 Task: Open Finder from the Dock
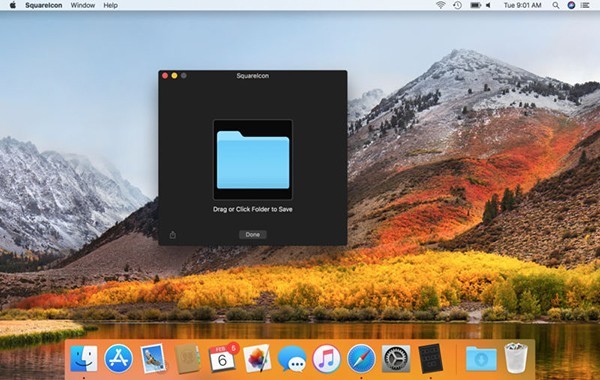pyautogui.click(x=84, y=359)
